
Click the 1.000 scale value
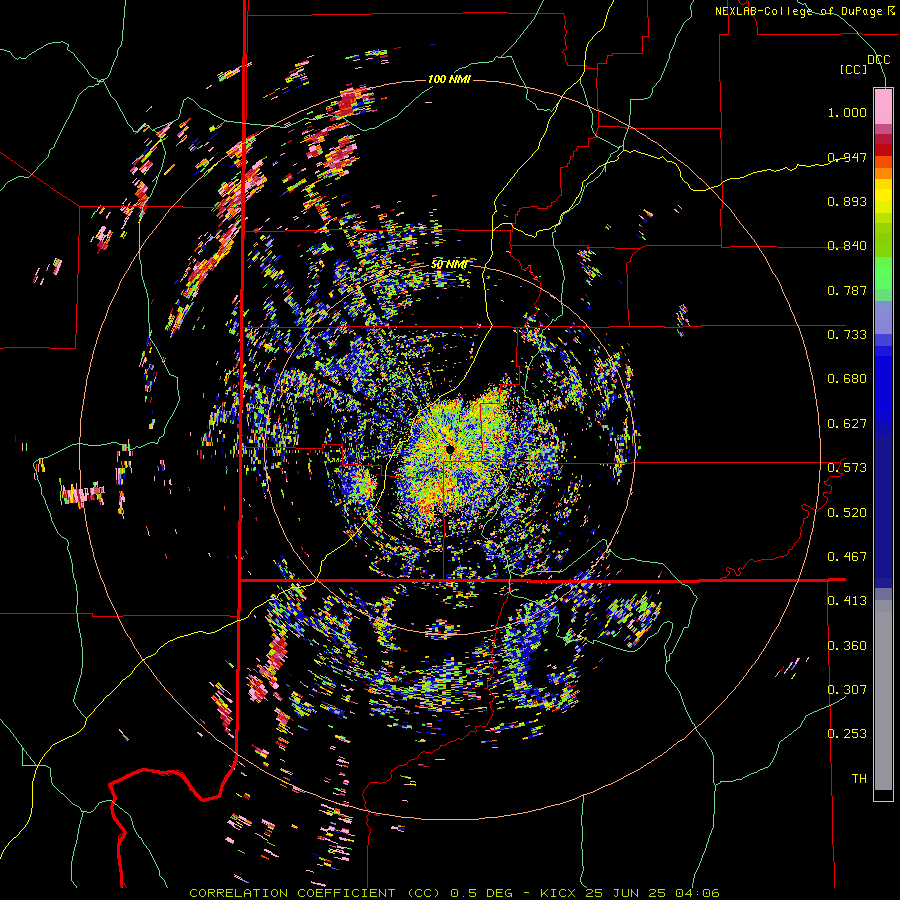[x=847, y=112]
